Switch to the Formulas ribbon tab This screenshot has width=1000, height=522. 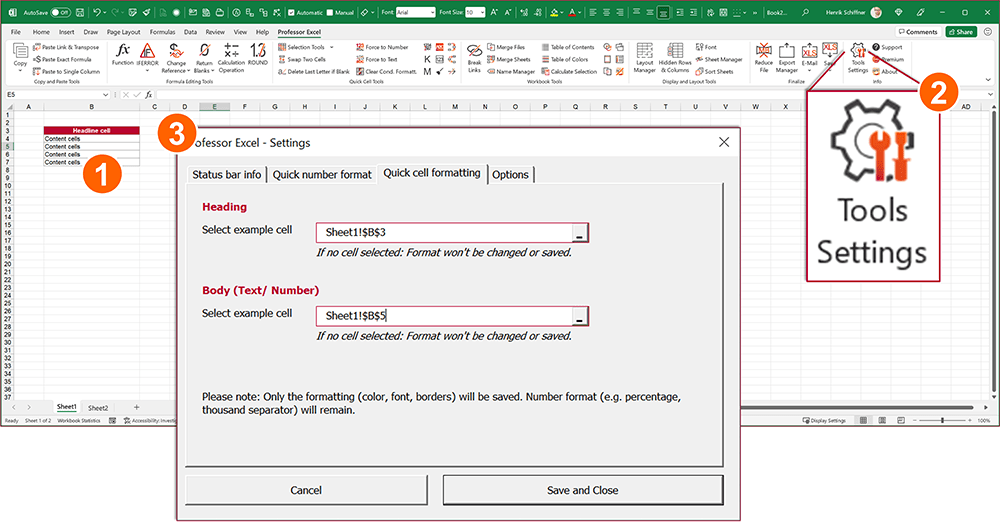(x=163, y=32)
